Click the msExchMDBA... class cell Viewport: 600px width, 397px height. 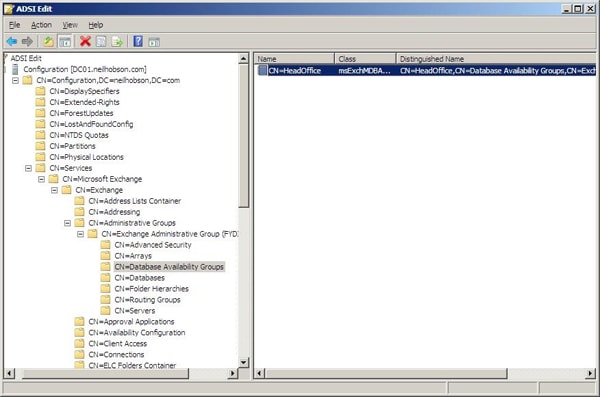(364, 70)
